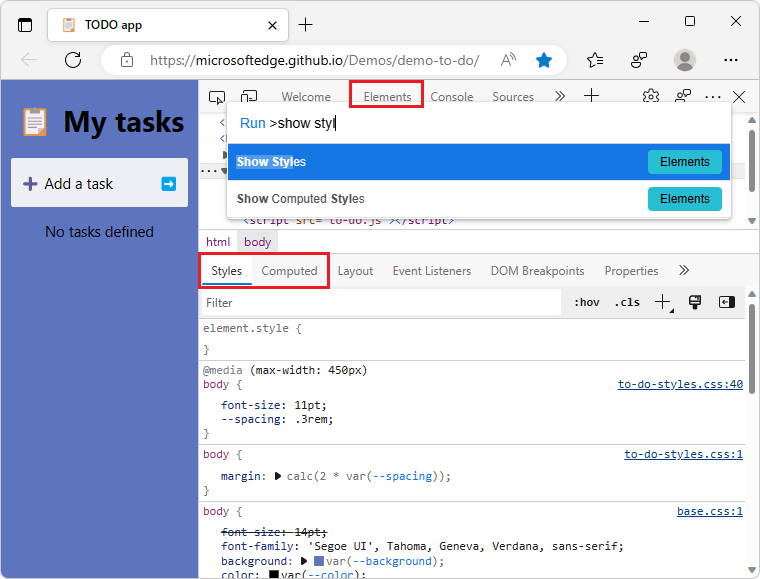760x579 pixels.
Task: Click the Add a task field
Action: point(99,183)
